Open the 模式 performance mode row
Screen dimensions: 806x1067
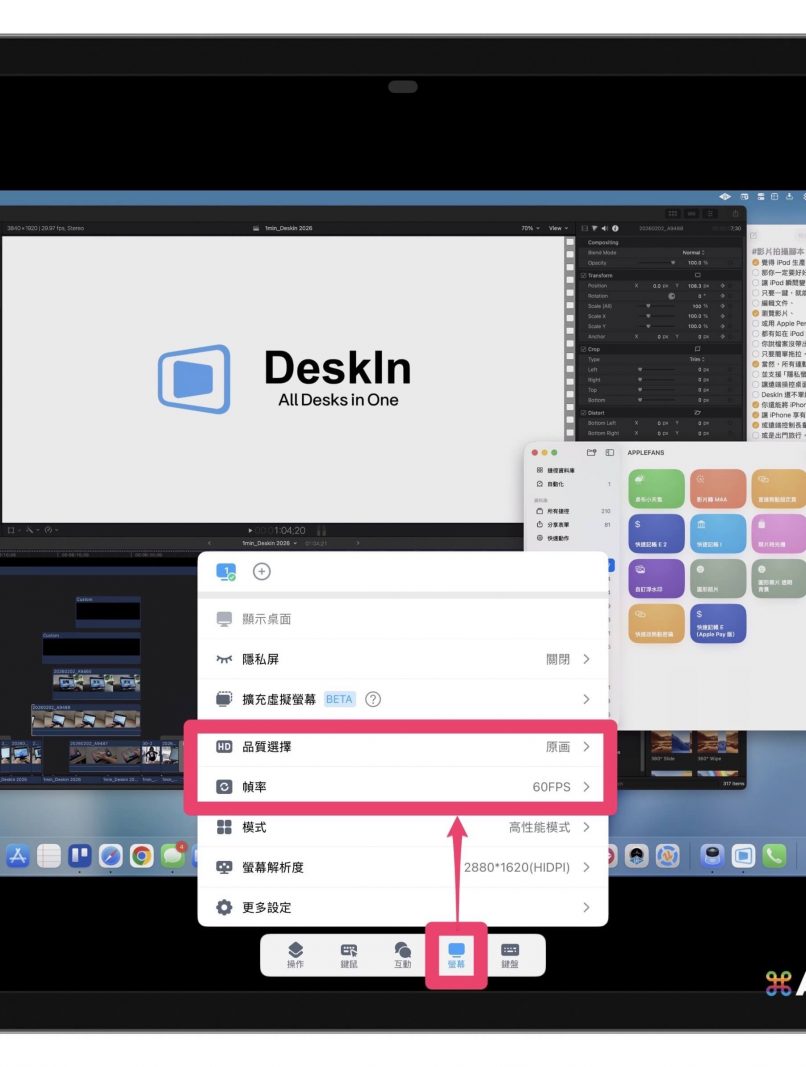pyautogui.click(x=402, y=827)
